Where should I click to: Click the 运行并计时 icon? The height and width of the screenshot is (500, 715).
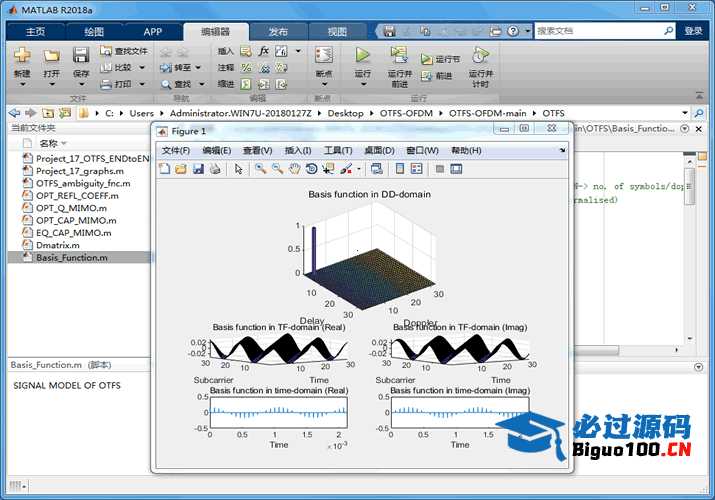pyautogui.click(x=480, y=55)
